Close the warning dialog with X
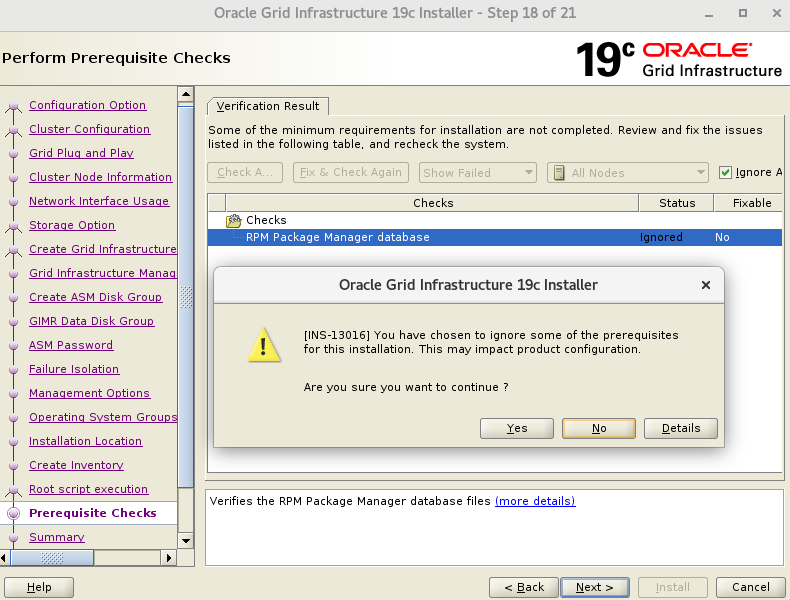The image size is (790, 600). 706,285
